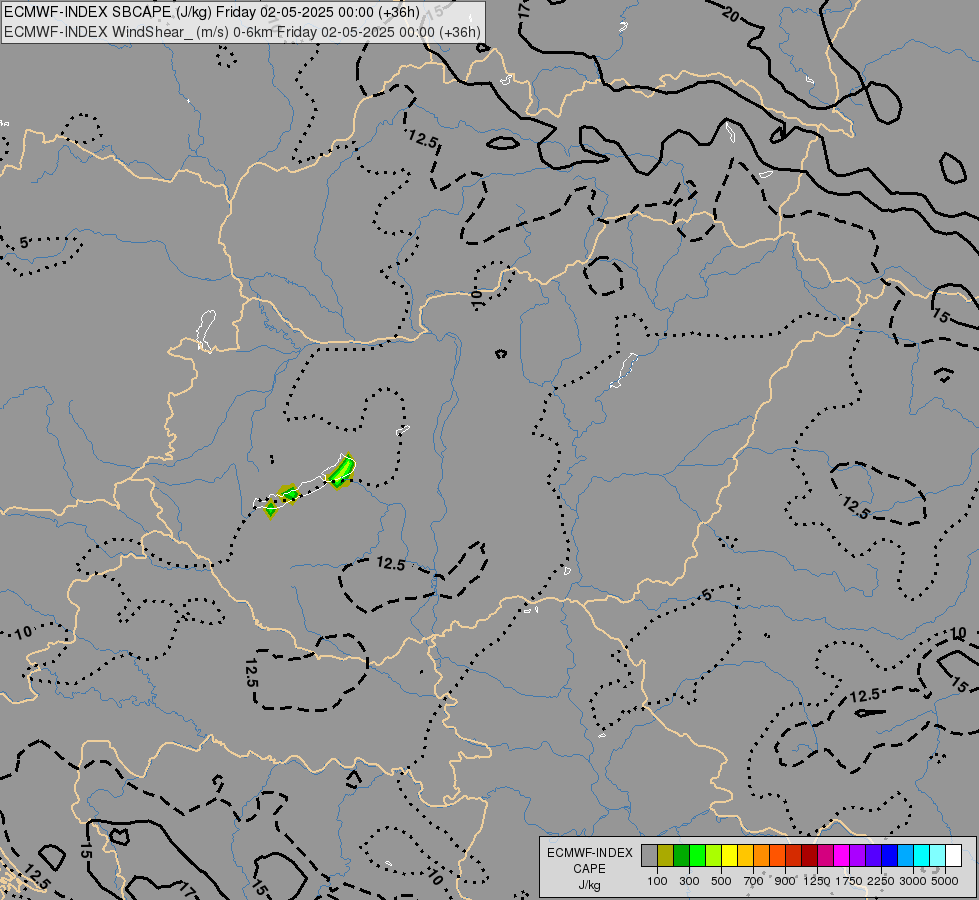Click the pale cyan swatch beside white
Screen dimensions: 979x900
click(x=938, y=856)
